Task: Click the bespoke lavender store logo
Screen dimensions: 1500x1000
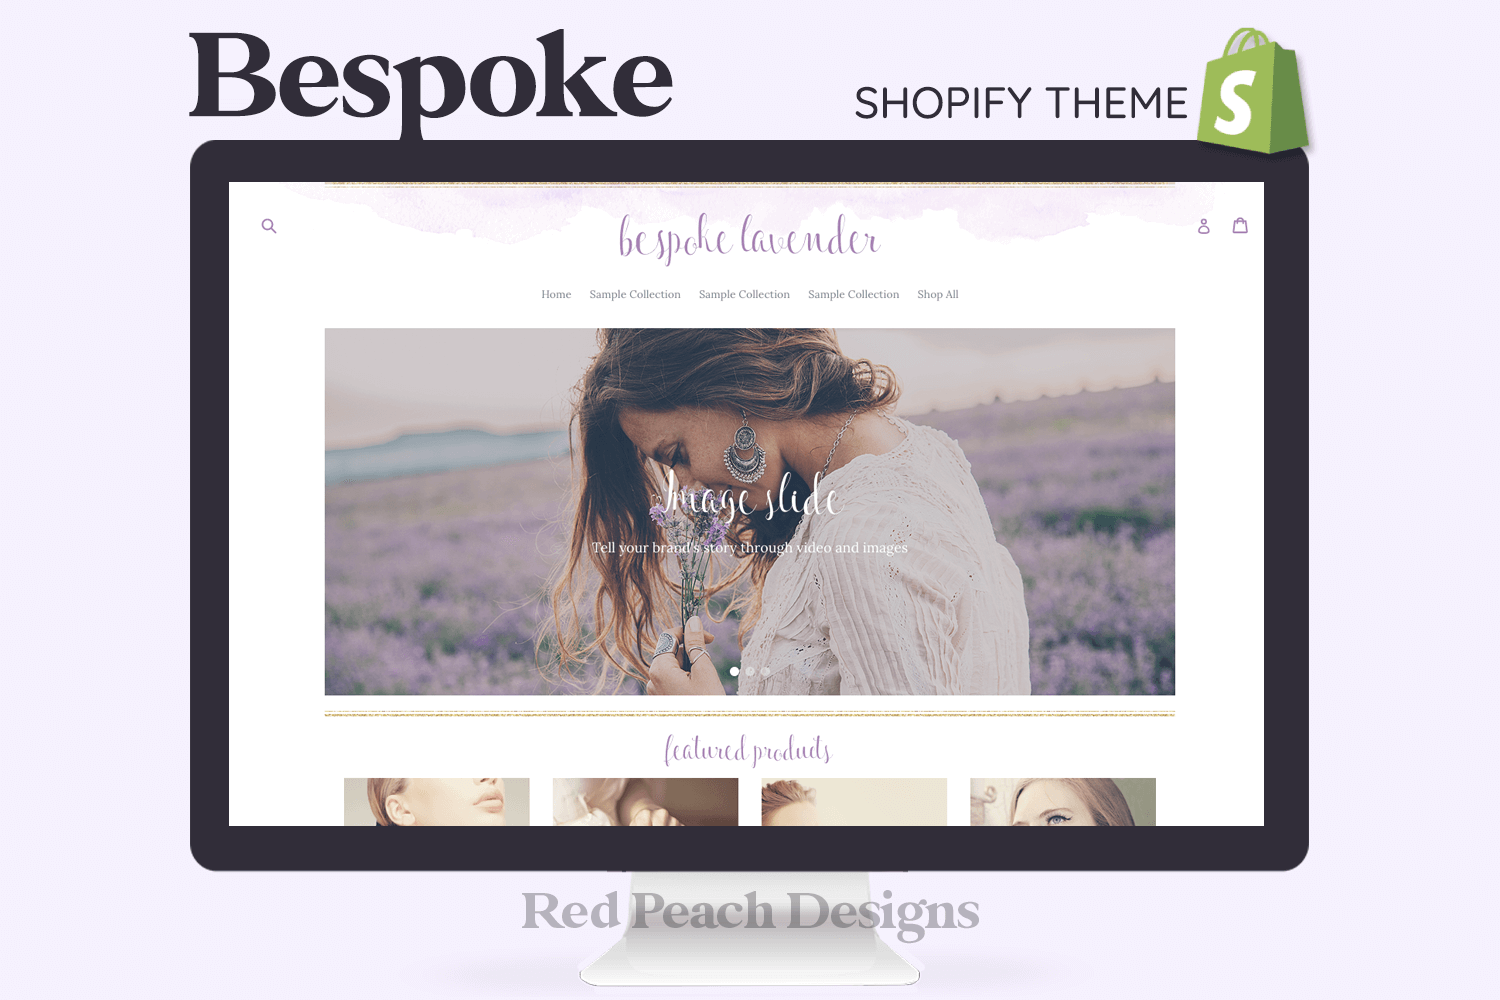Action: (749, 239)
